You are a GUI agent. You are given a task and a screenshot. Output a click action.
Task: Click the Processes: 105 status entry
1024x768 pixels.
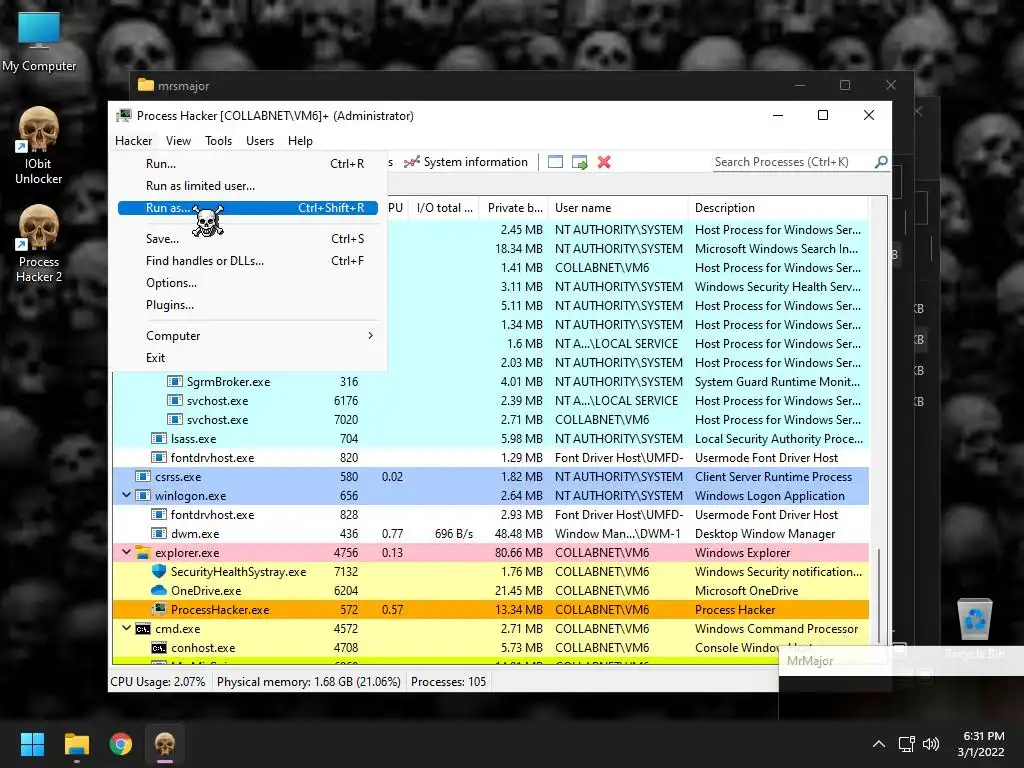coord(449,682)
